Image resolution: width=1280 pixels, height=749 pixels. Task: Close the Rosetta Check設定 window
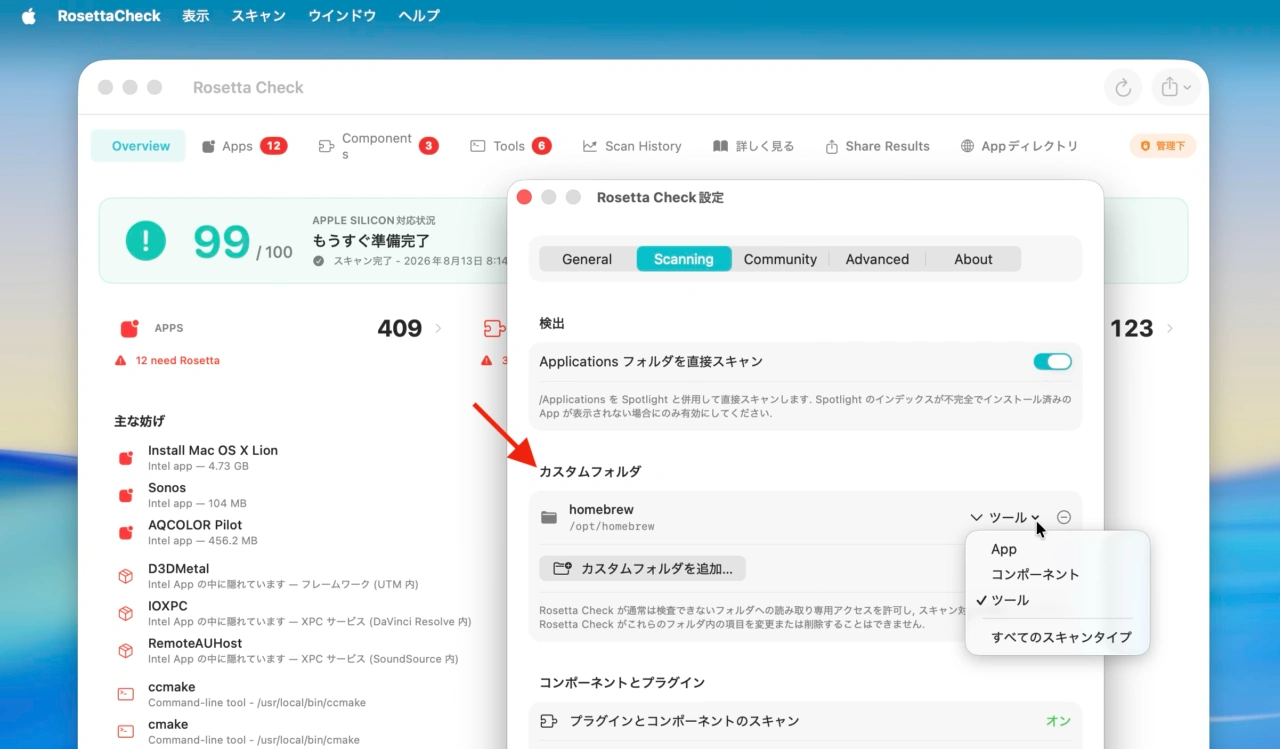pos(524,197)
